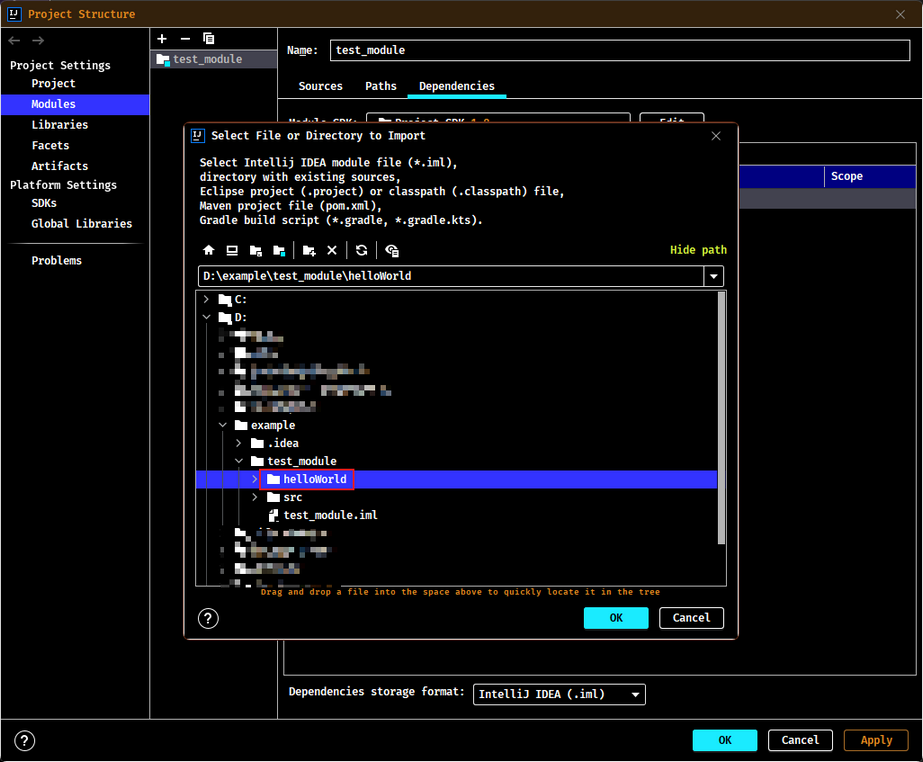Open the path history dropdown
The image size is (923, 762).
[714, 276]
